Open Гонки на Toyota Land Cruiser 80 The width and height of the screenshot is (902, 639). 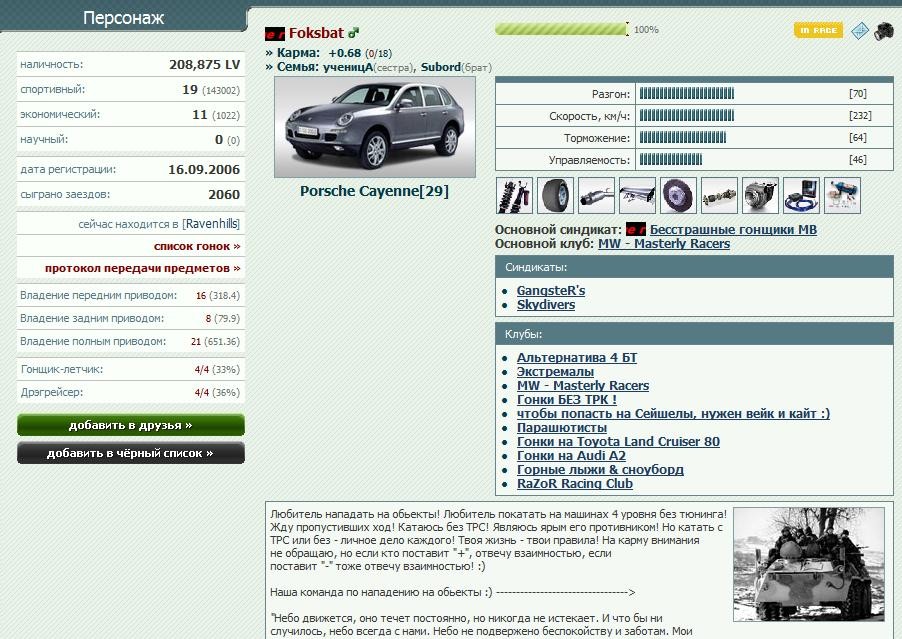point(618,442)
